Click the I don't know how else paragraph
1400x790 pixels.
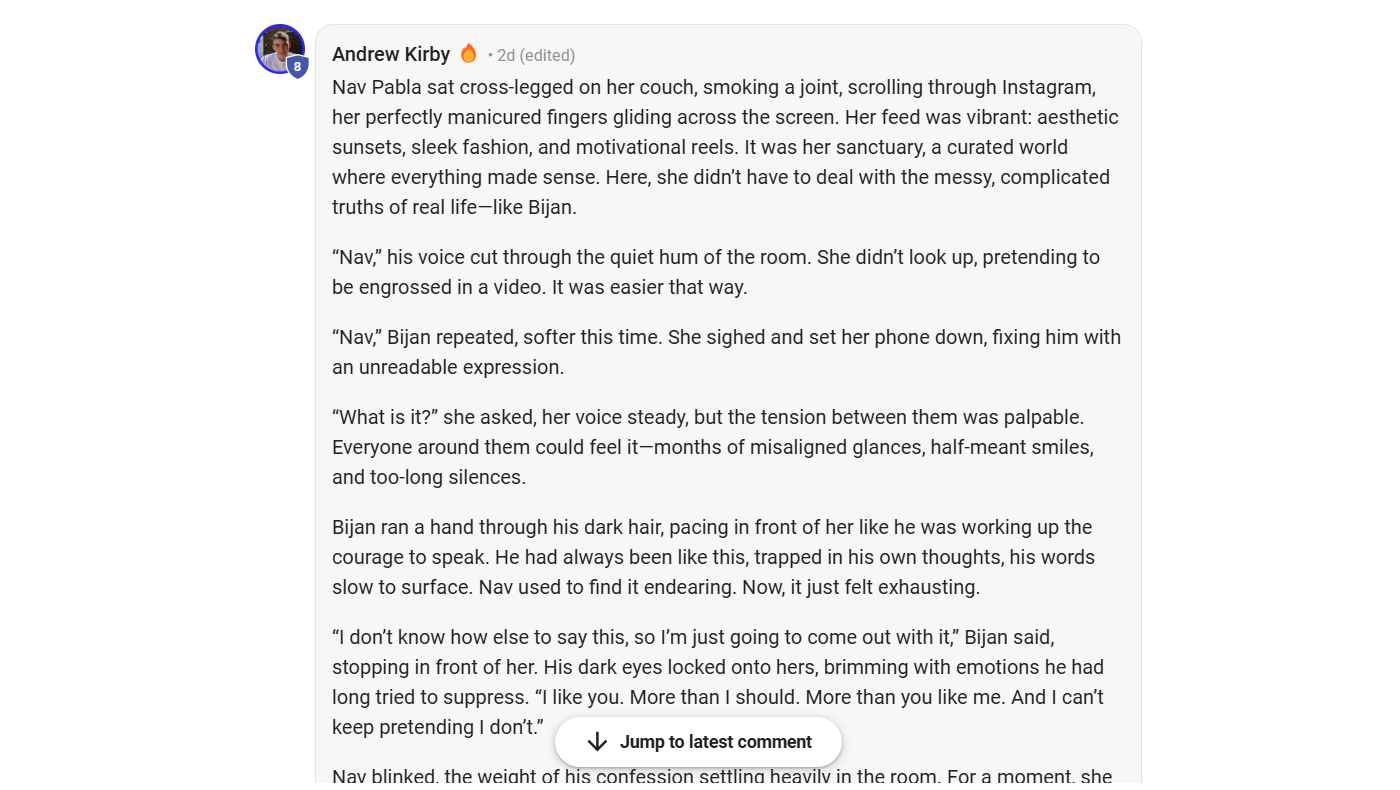pyautogui.click(x=718, y=682)
